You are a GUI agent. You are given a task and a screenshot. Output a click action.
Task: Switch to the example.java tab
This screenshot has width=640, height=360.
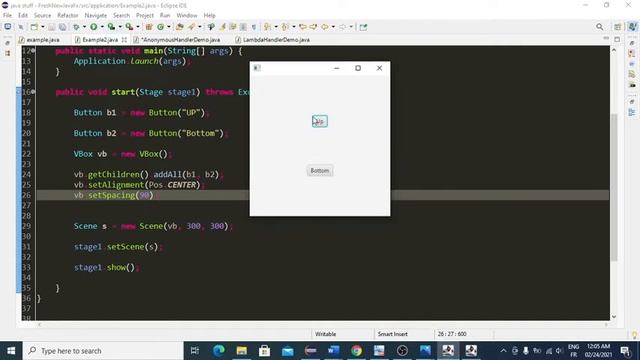click(39, 40)
